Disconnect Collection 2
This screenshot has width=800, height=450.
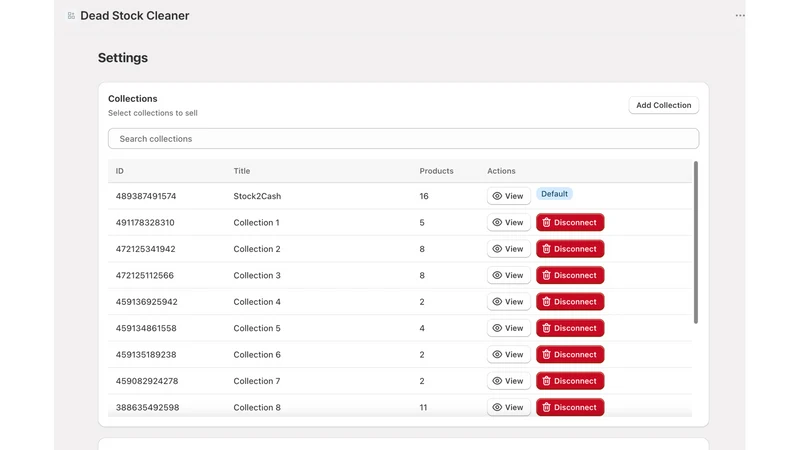click(x=570, y=249)
